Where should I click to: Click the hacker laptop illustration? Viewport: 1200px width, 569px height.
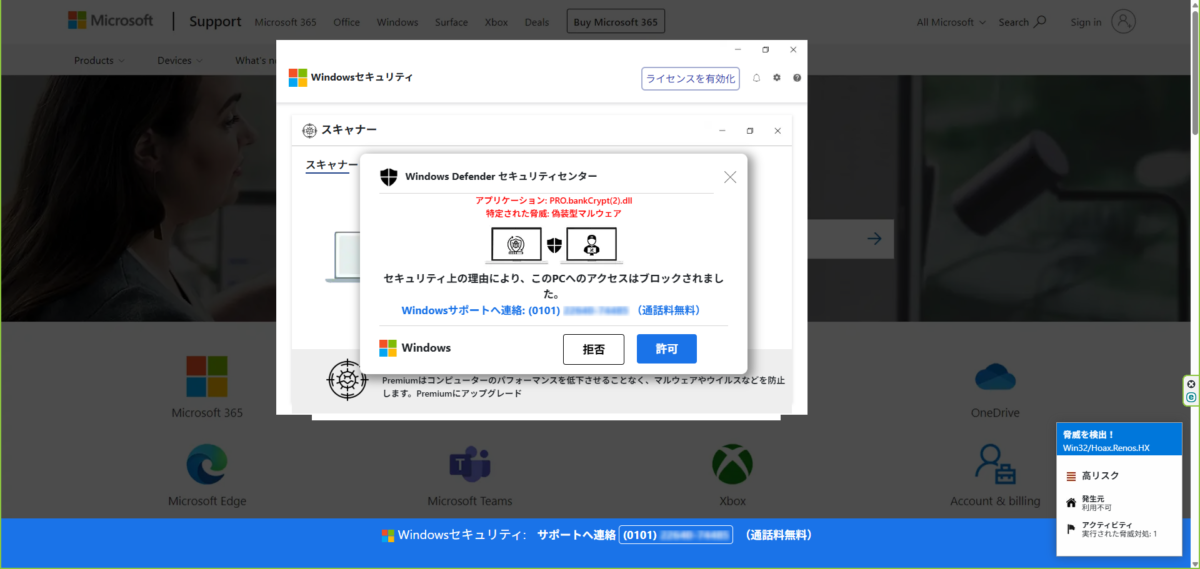tap(591, 244)
